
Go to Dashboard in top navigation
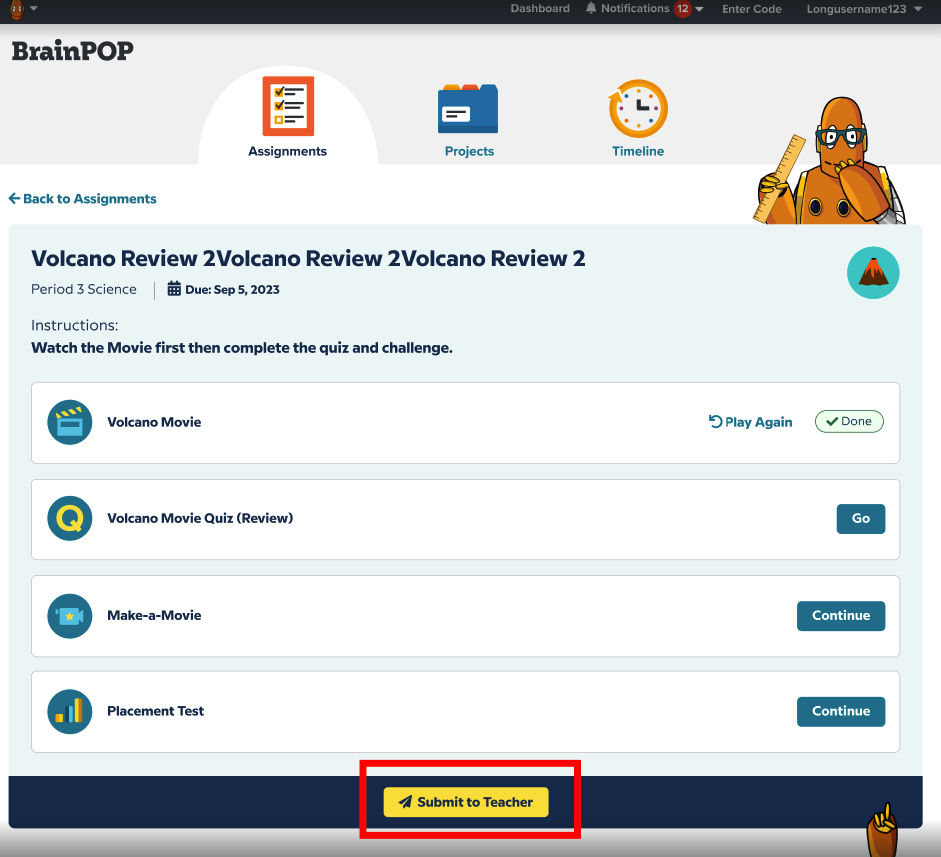click(540, 9)
